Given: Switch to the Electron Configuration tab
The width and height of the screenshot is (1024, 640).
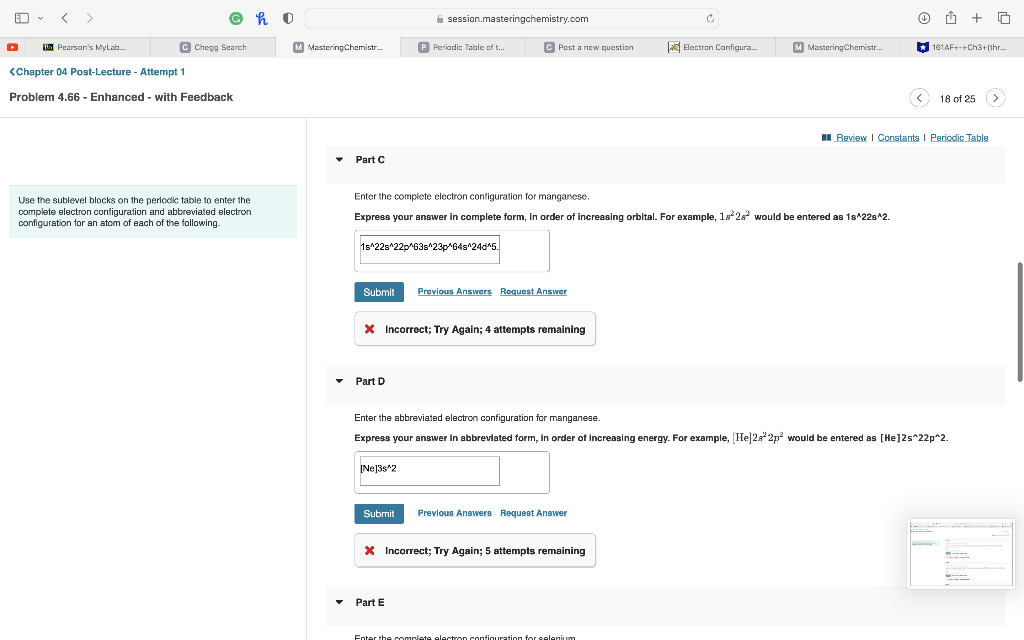Looking at the screenshot, I should [x=712, y=47].
